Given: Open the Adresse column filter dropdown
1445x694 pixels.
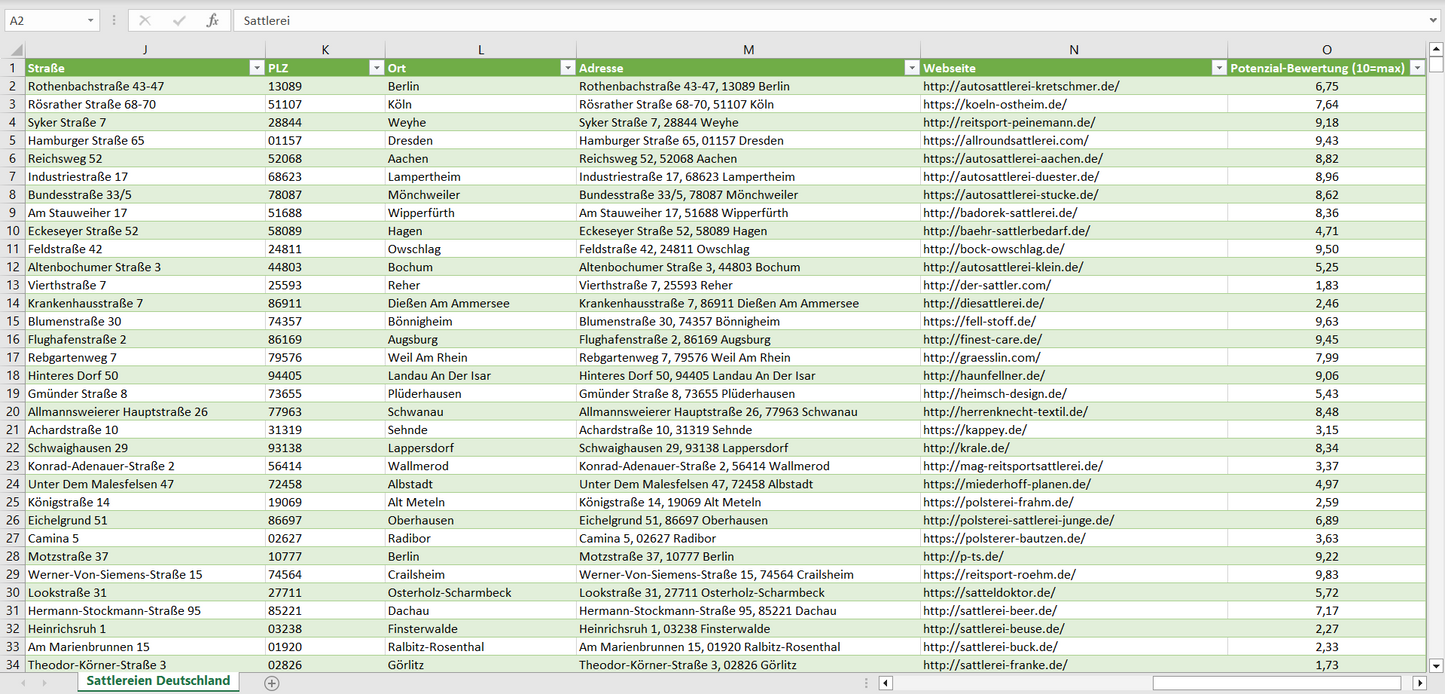Looking at the screenshot, I should (x=911, y=68).
